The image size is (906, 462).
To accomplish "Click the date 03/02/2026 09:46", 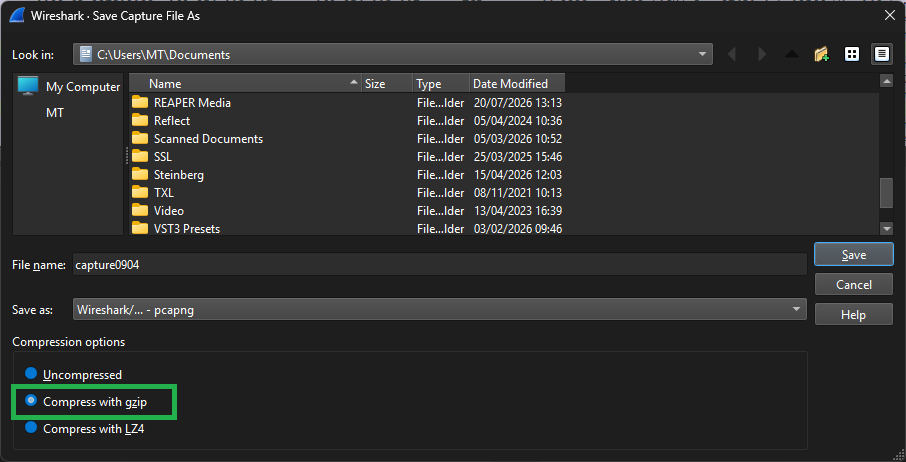I will (518, 229).
